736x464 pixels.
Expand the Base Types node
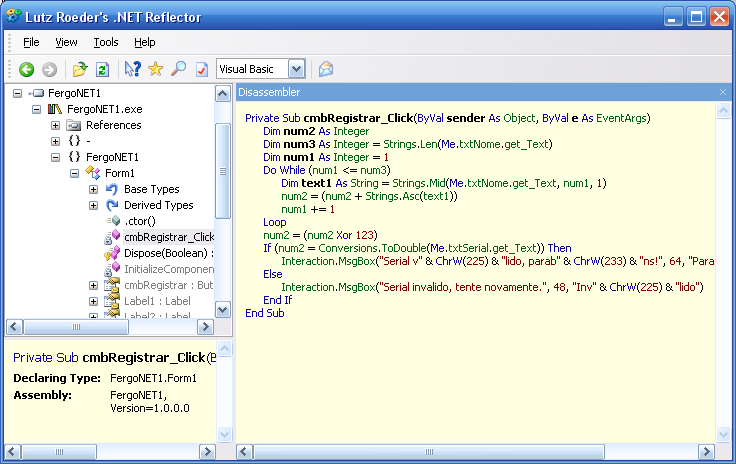[x=93, y=190]
